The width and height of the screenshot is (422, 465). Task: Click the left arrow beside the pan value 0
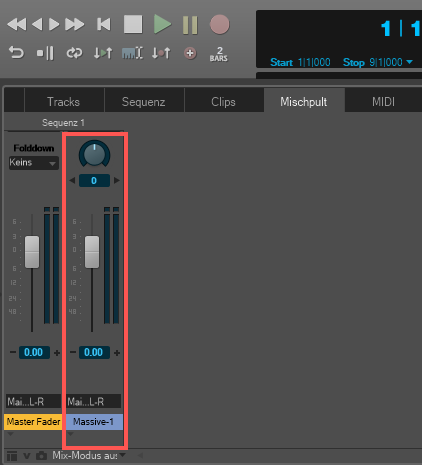pos(72,181)
